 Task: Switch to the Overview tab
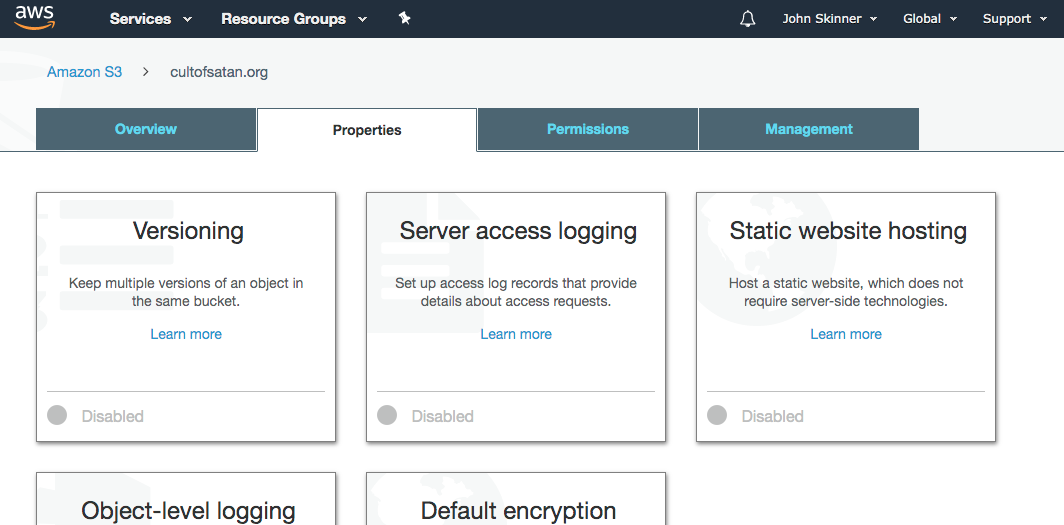click(x=146, y=129)
